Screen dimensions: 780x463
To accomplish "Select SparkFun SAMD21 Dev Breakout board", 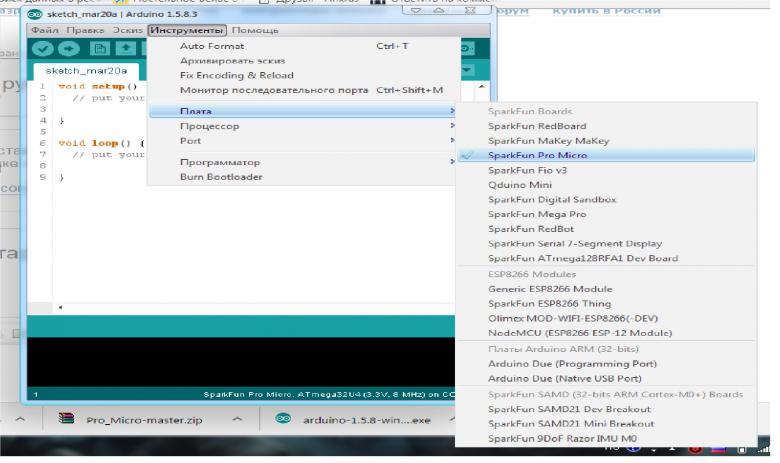I will point(606,409).
